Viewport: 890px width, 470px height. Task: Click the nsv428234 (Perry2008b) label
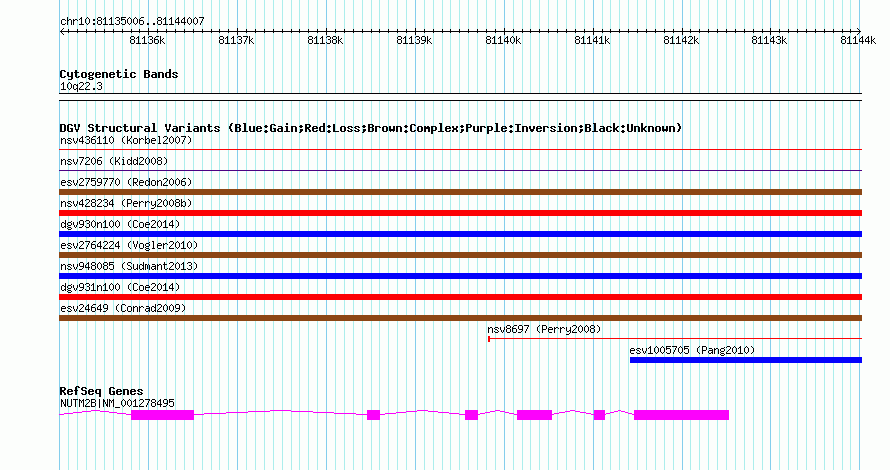coord(126,203)
